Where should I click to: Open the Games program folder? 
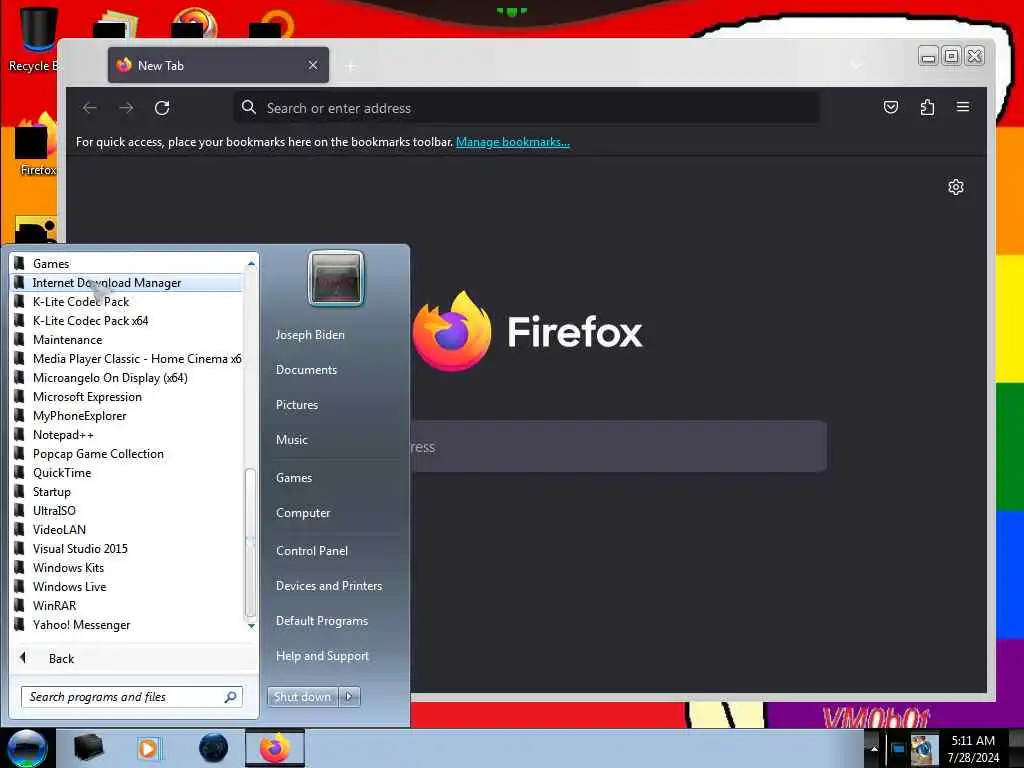click(x=127, y=264)
